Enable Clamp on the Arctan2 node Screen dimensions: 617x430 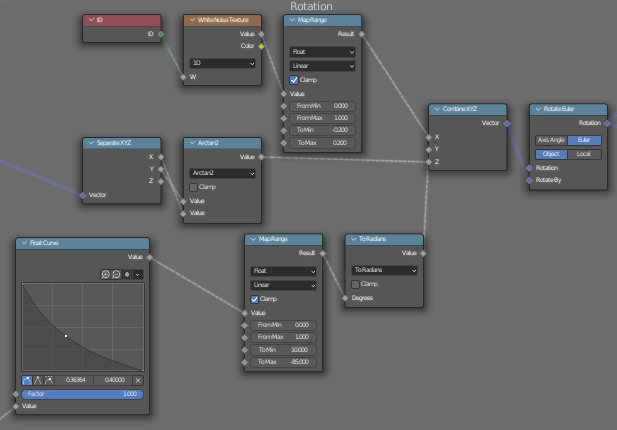[x=194, y=186]
